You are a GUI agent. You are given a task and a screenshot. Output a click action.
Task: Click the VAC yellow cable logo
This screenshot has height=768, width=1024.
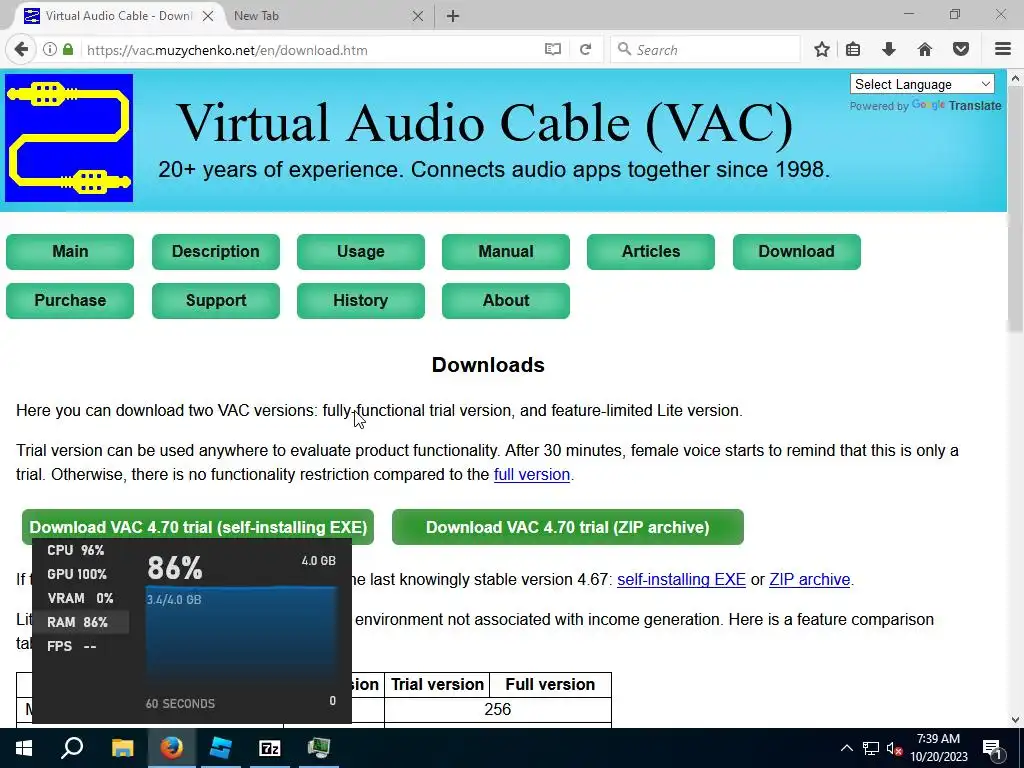tap(69, 138)
